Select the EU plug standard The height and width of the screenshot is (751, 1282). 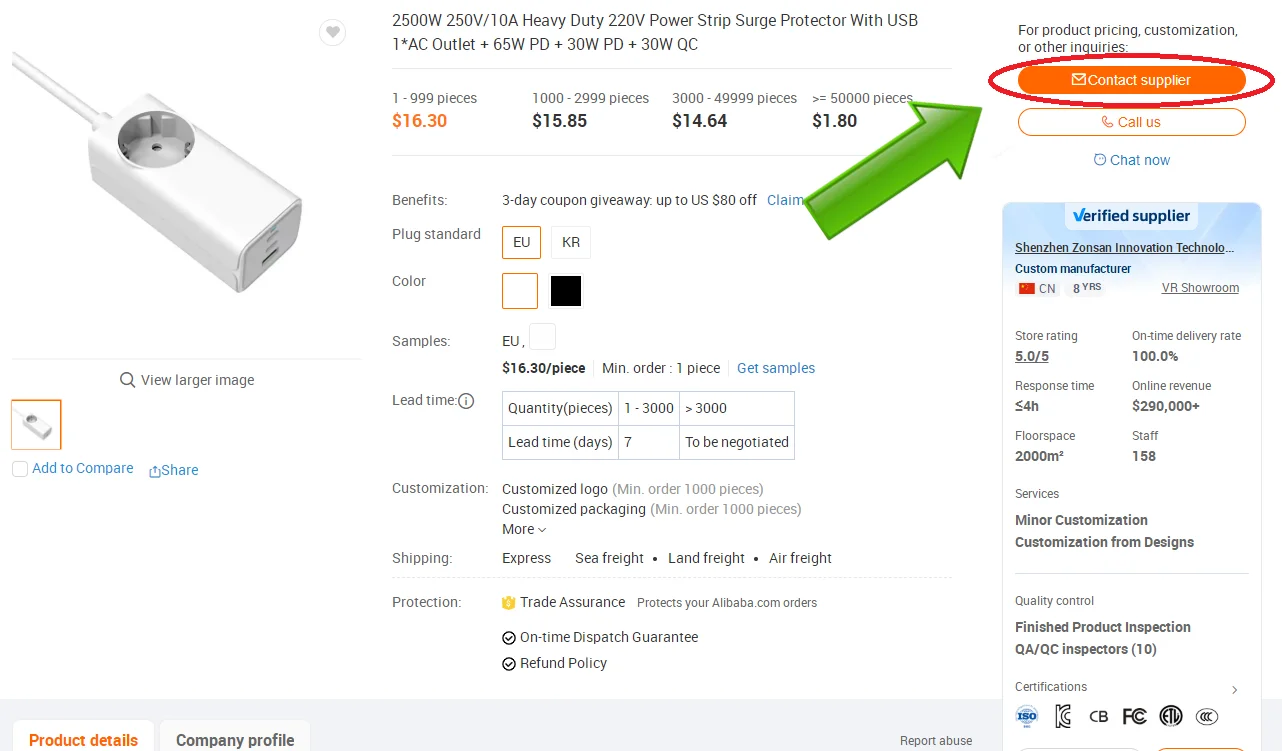521,242
